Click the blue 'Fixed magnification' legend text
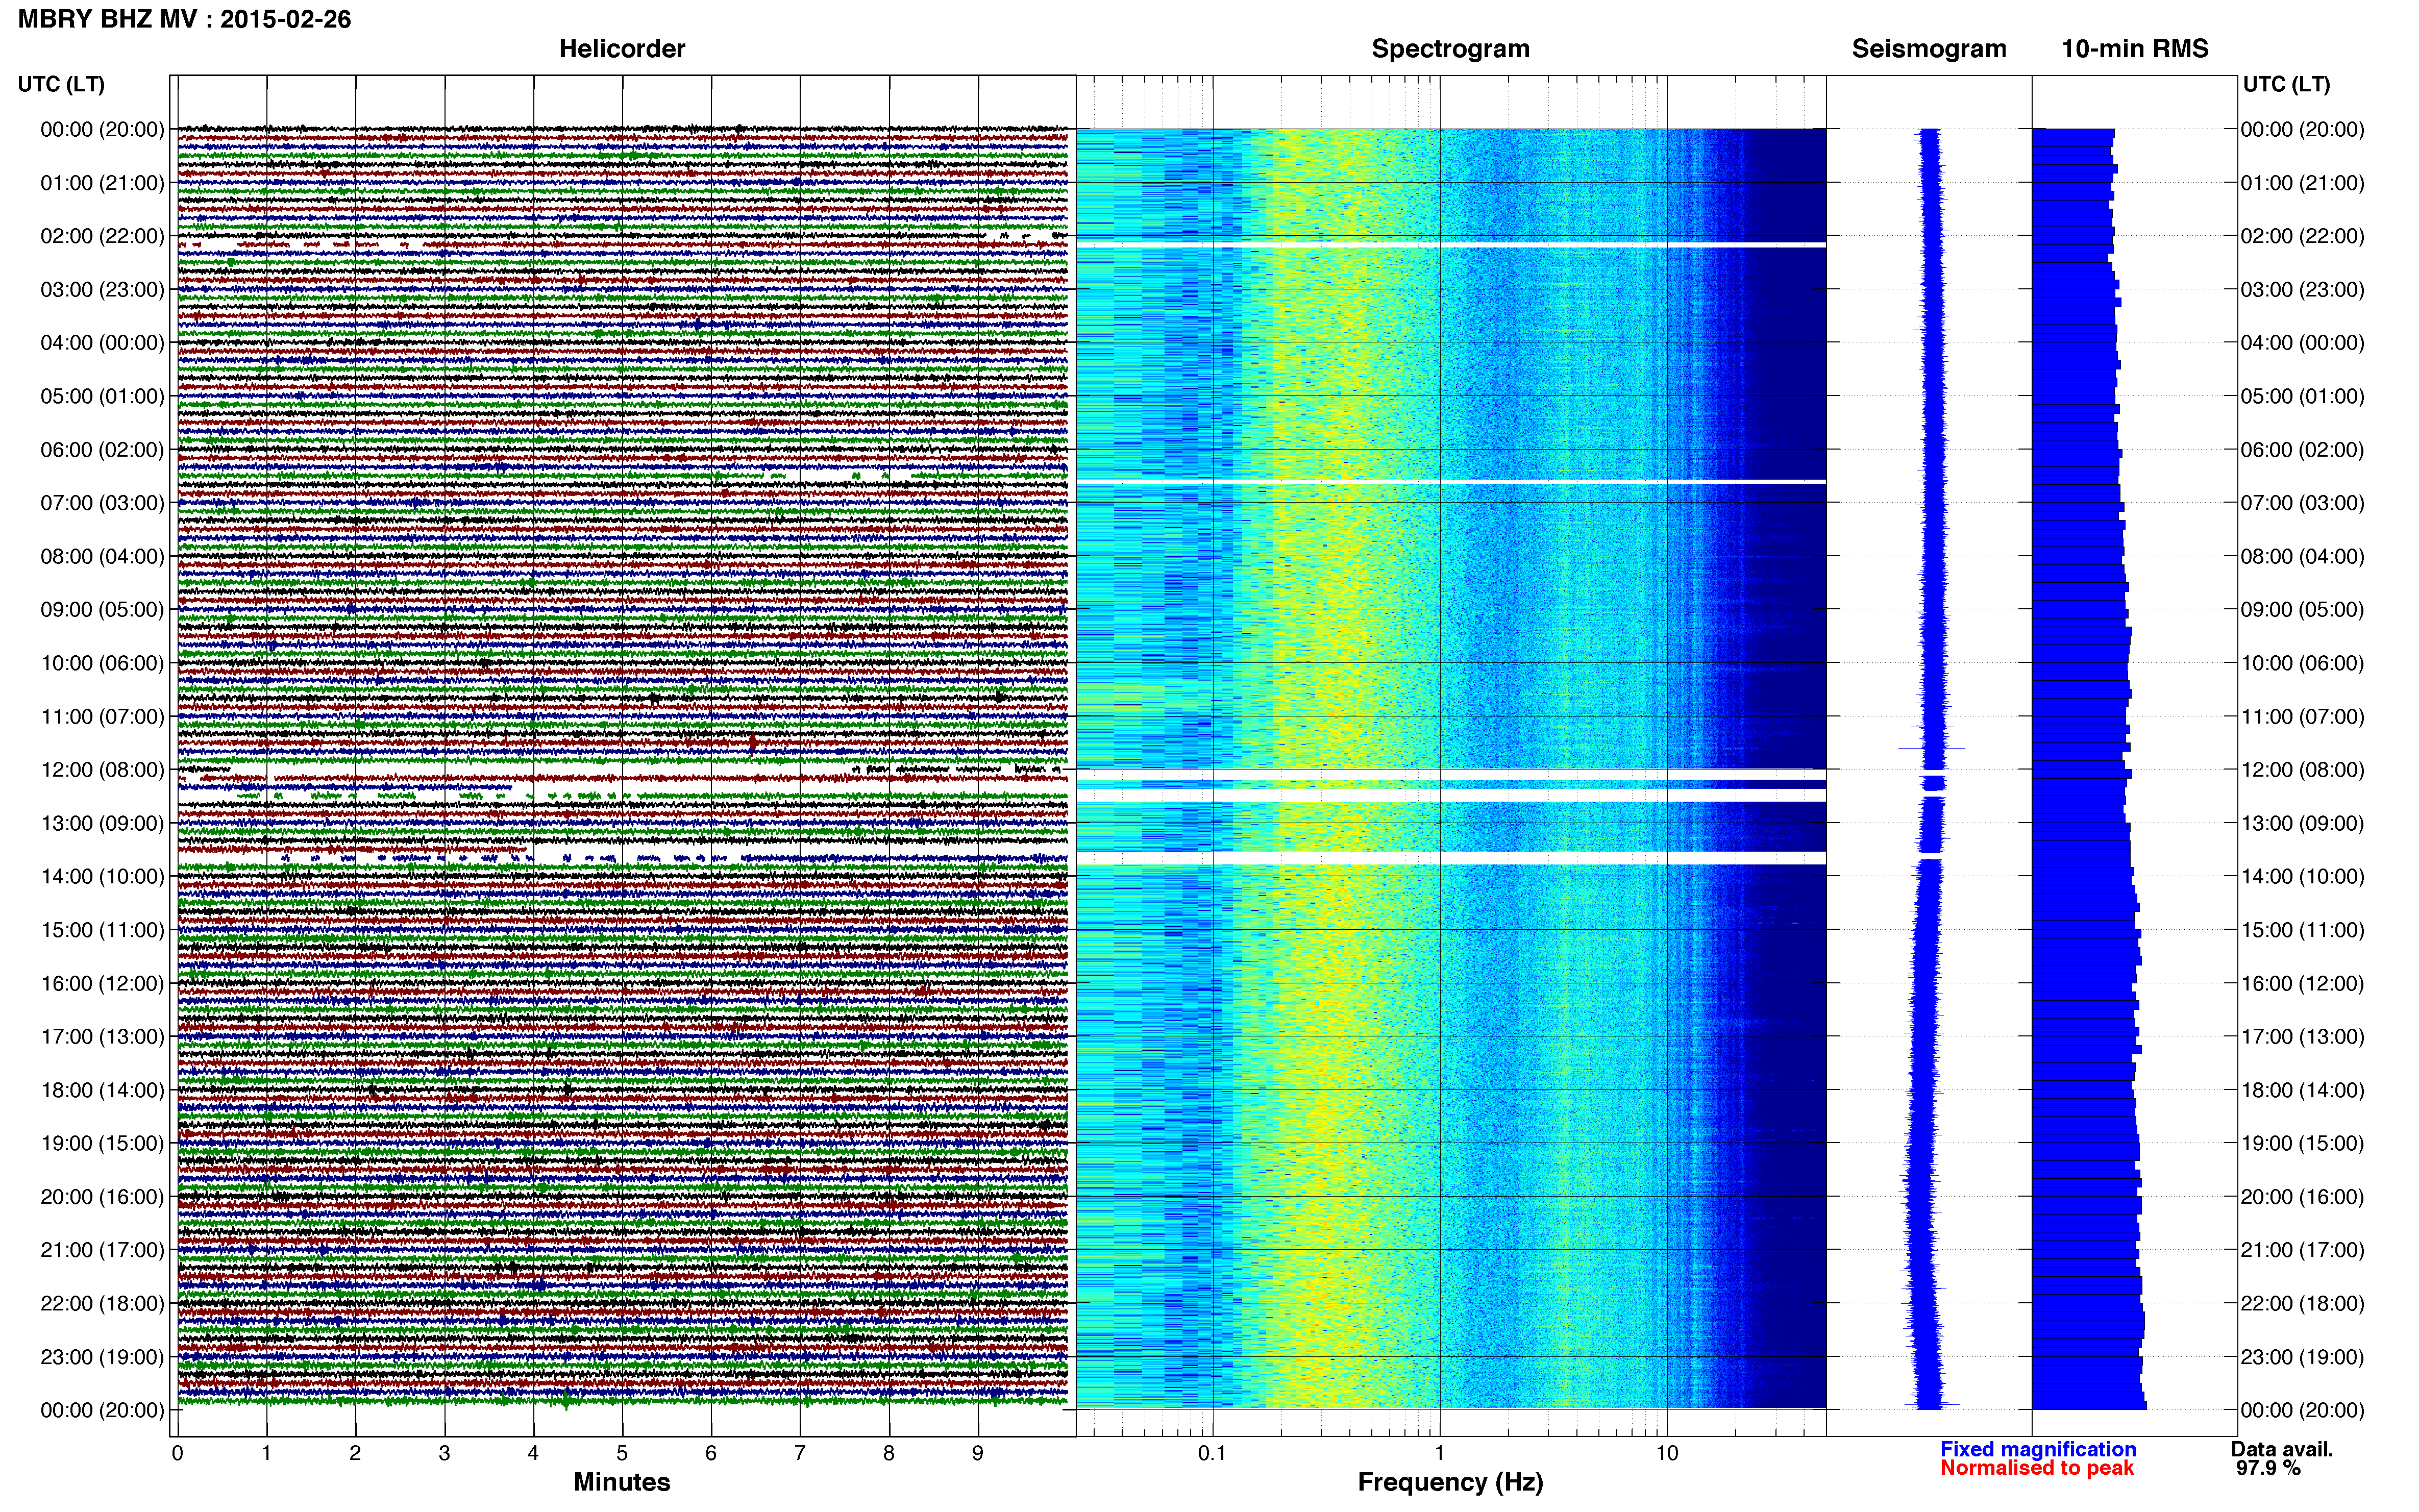Viewport: 2419px width, 1512px height. coord(2038,1449)
